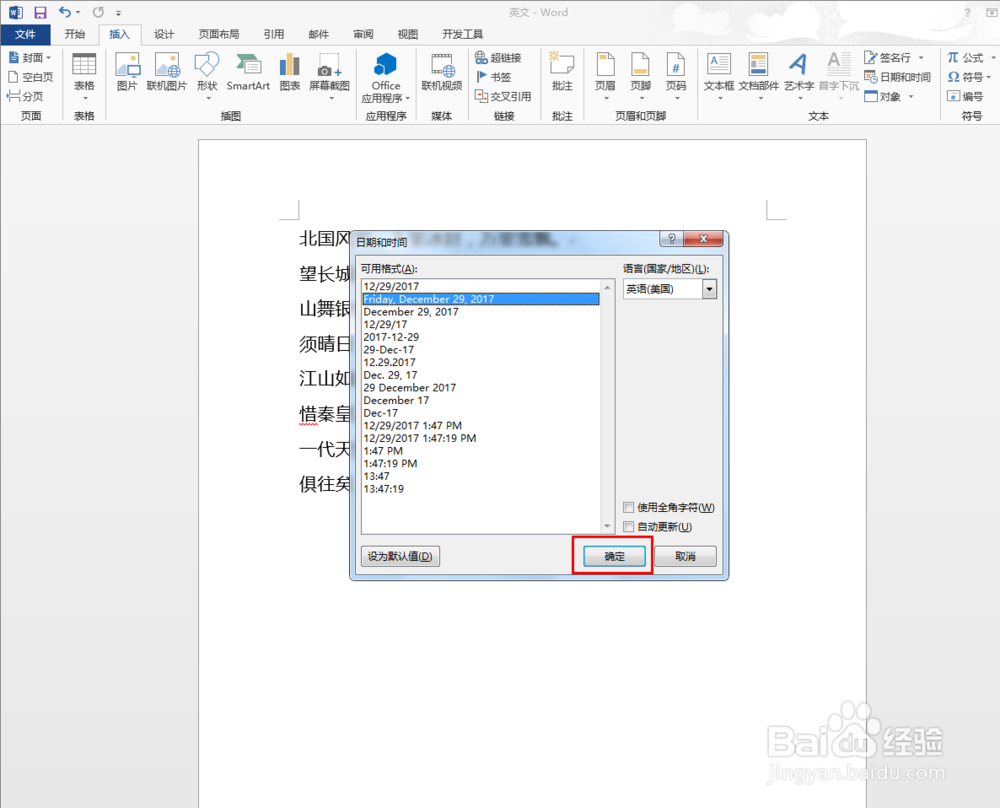Screen dimensions: 1000x808
Task: Open 联机图片 online pictures
Action: [166, 72]
